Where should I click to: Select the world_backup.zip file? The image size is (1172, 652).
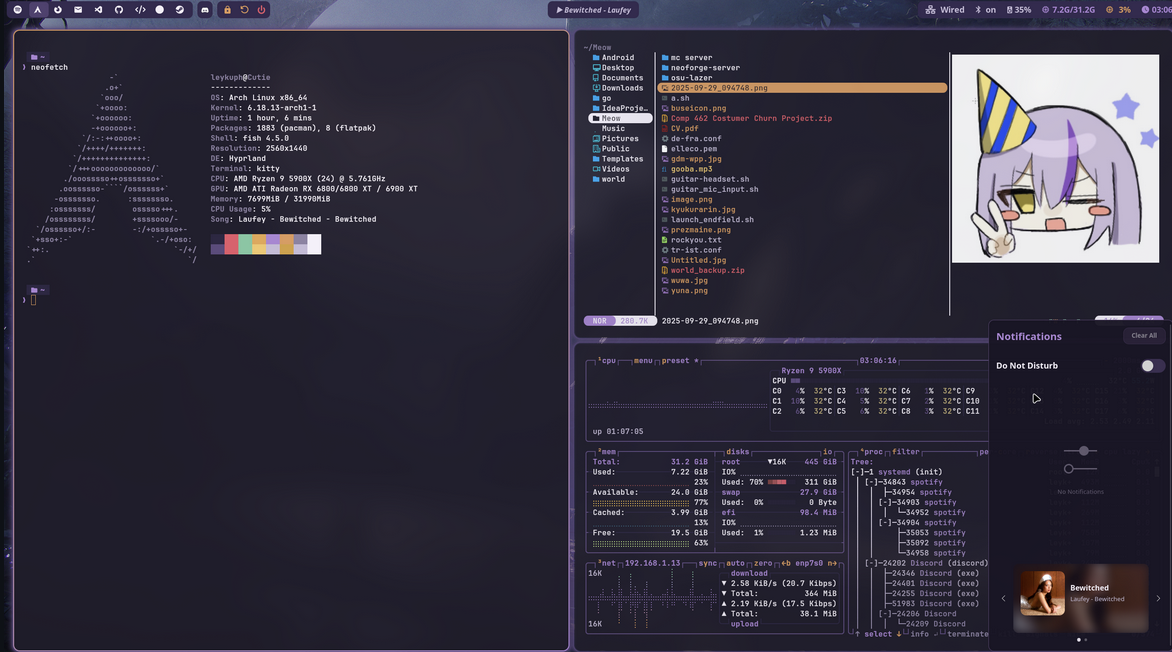pyautogui.click(x=703, y=271)
